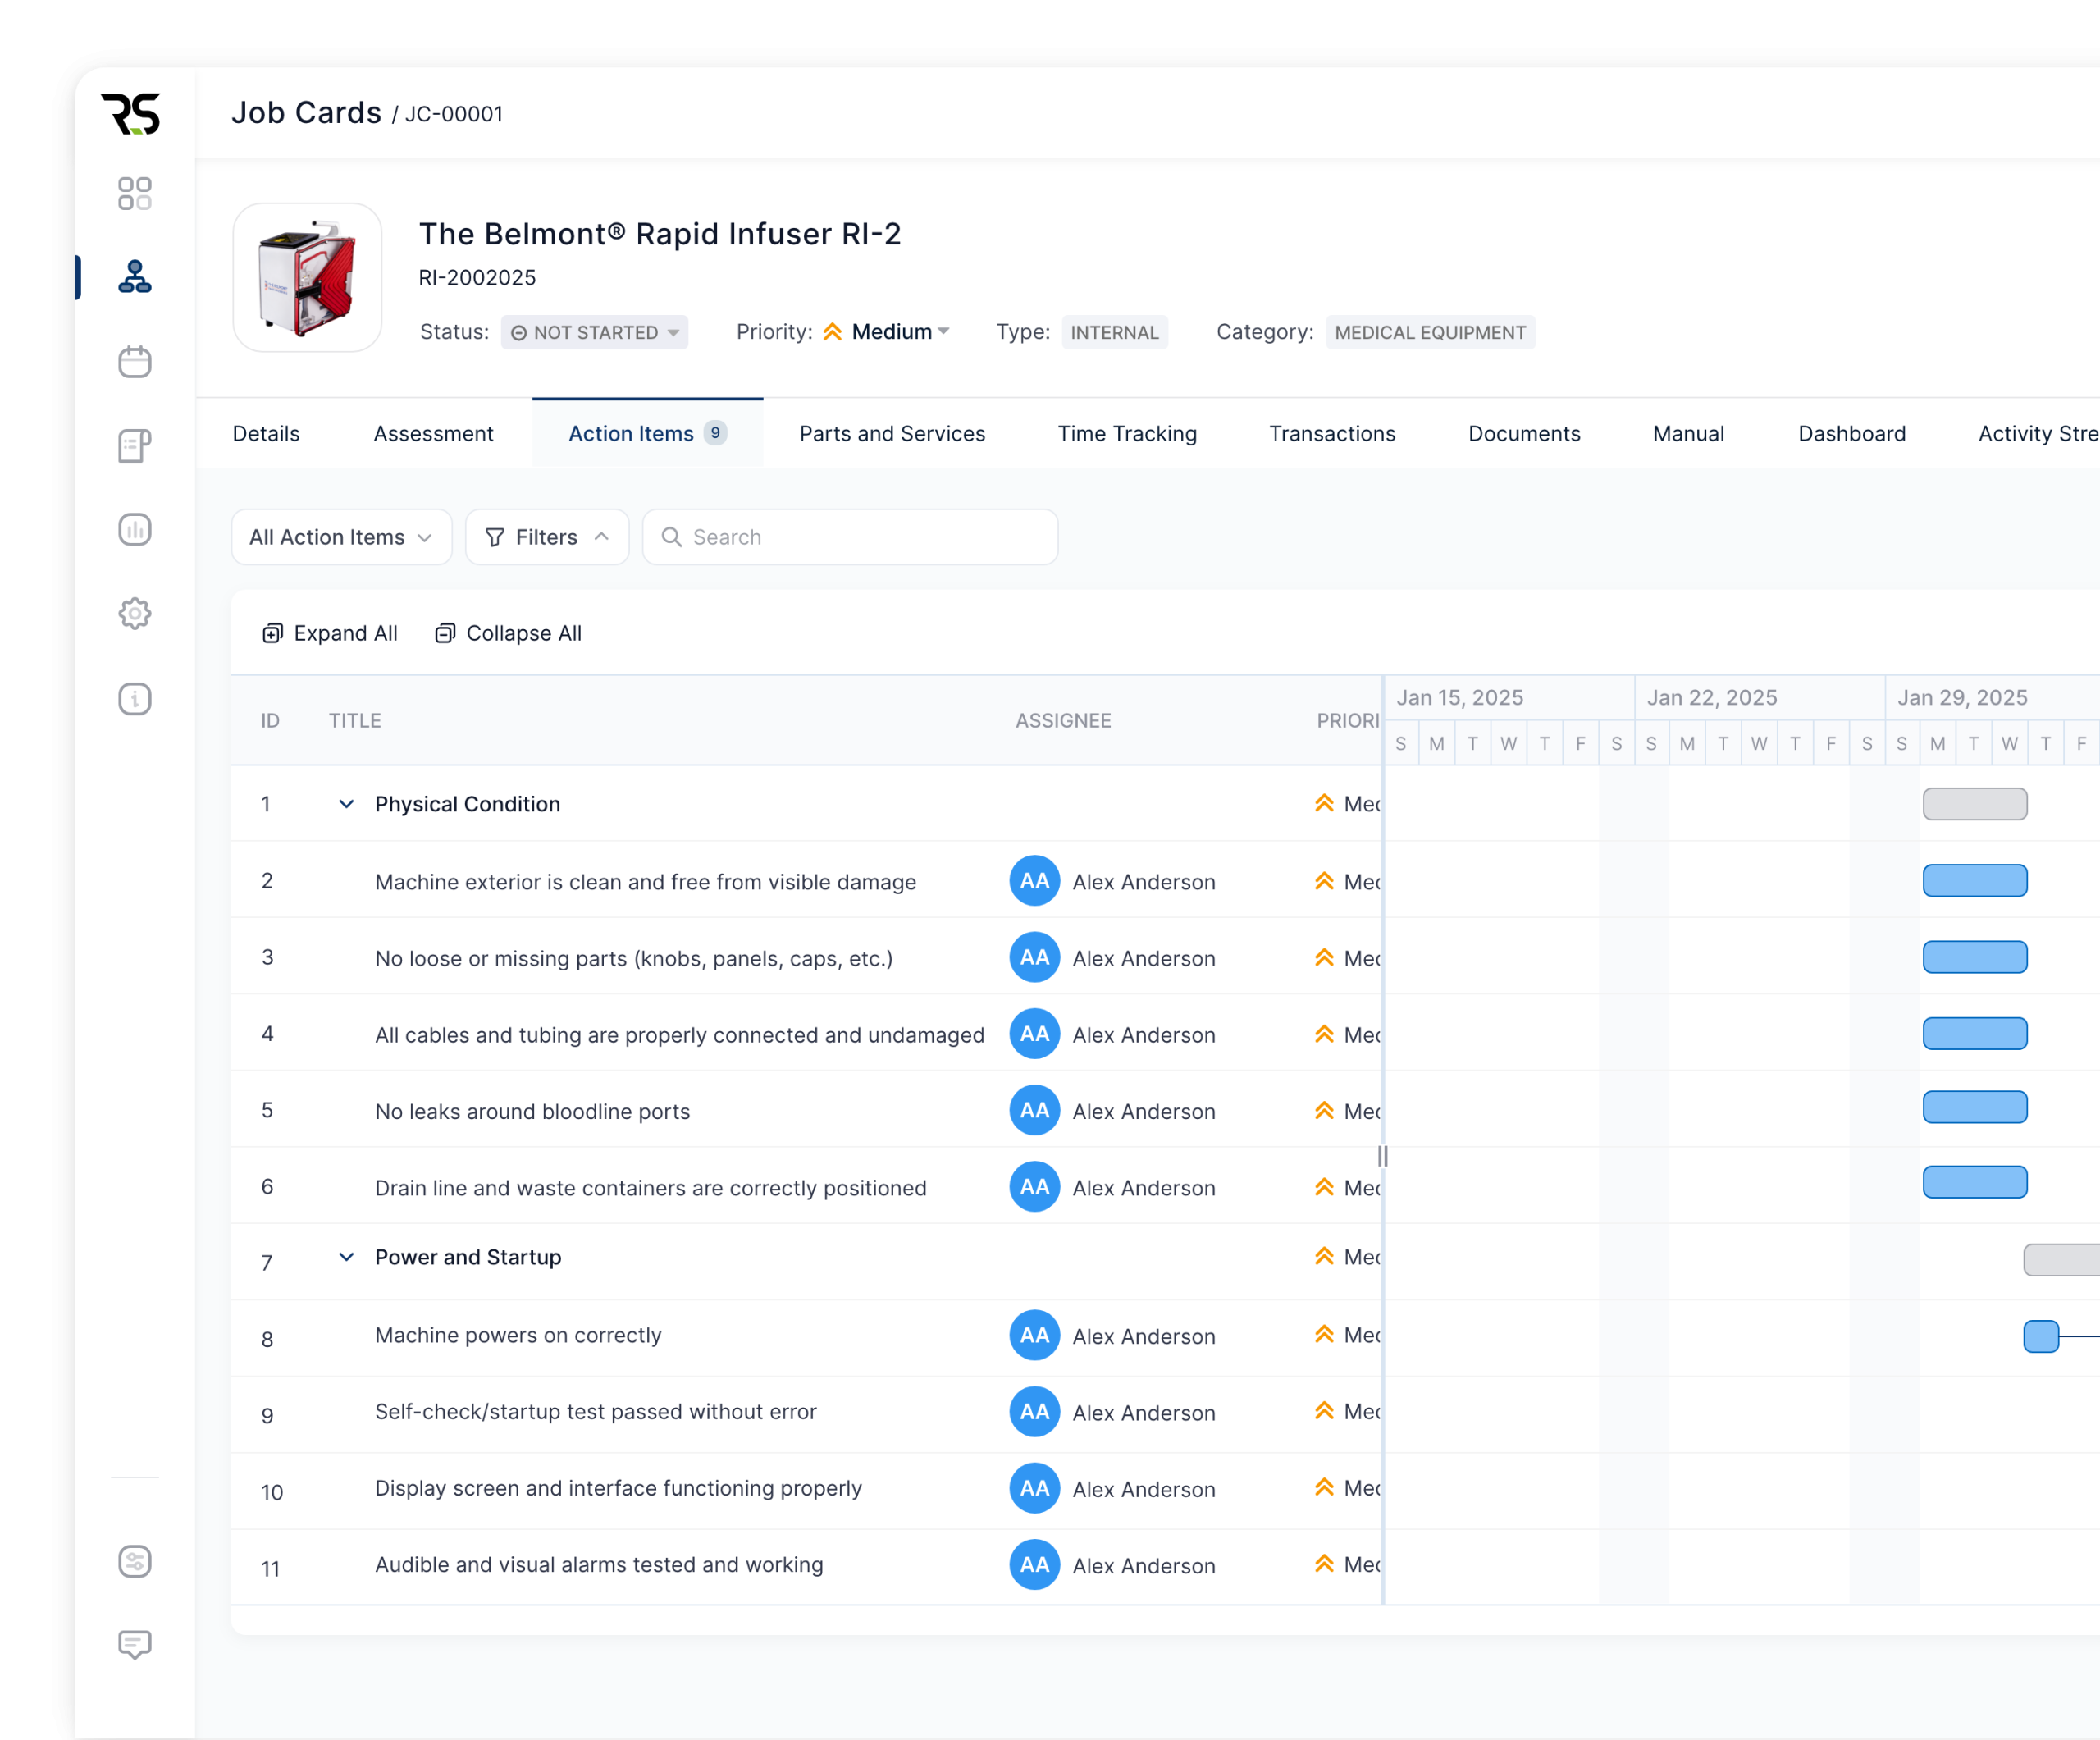The height and width of the screenshot is (1740, 2100).
Task: Go back to Job Cards breadcrumb
Action: click(x=306, y=113)
